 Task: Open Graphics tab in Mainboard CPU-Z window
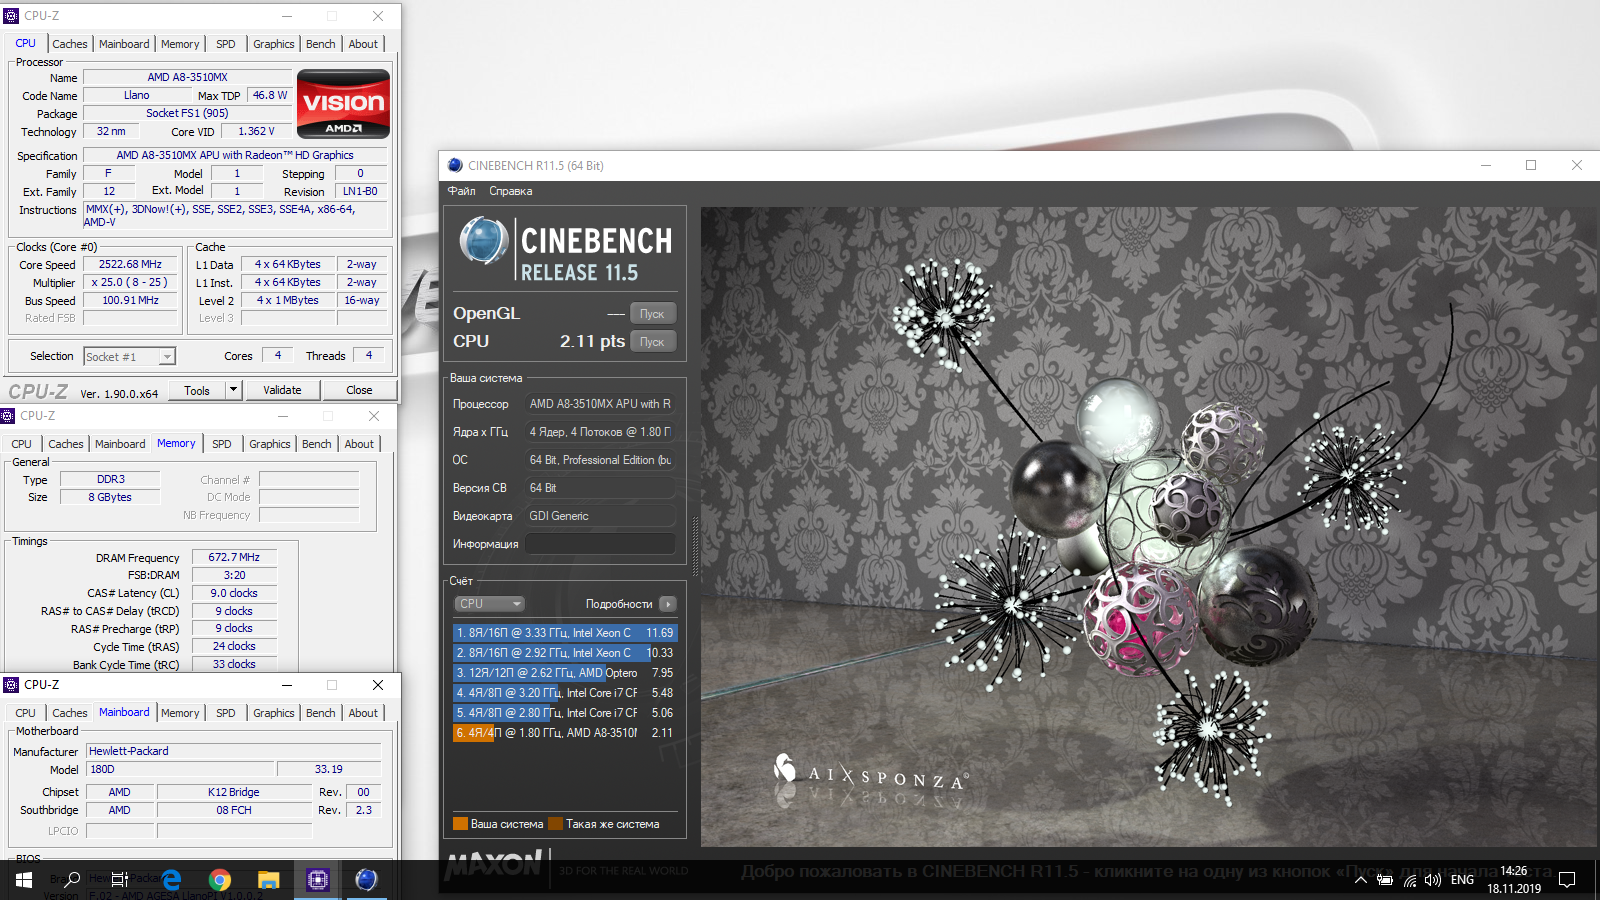tap(274, 713)
